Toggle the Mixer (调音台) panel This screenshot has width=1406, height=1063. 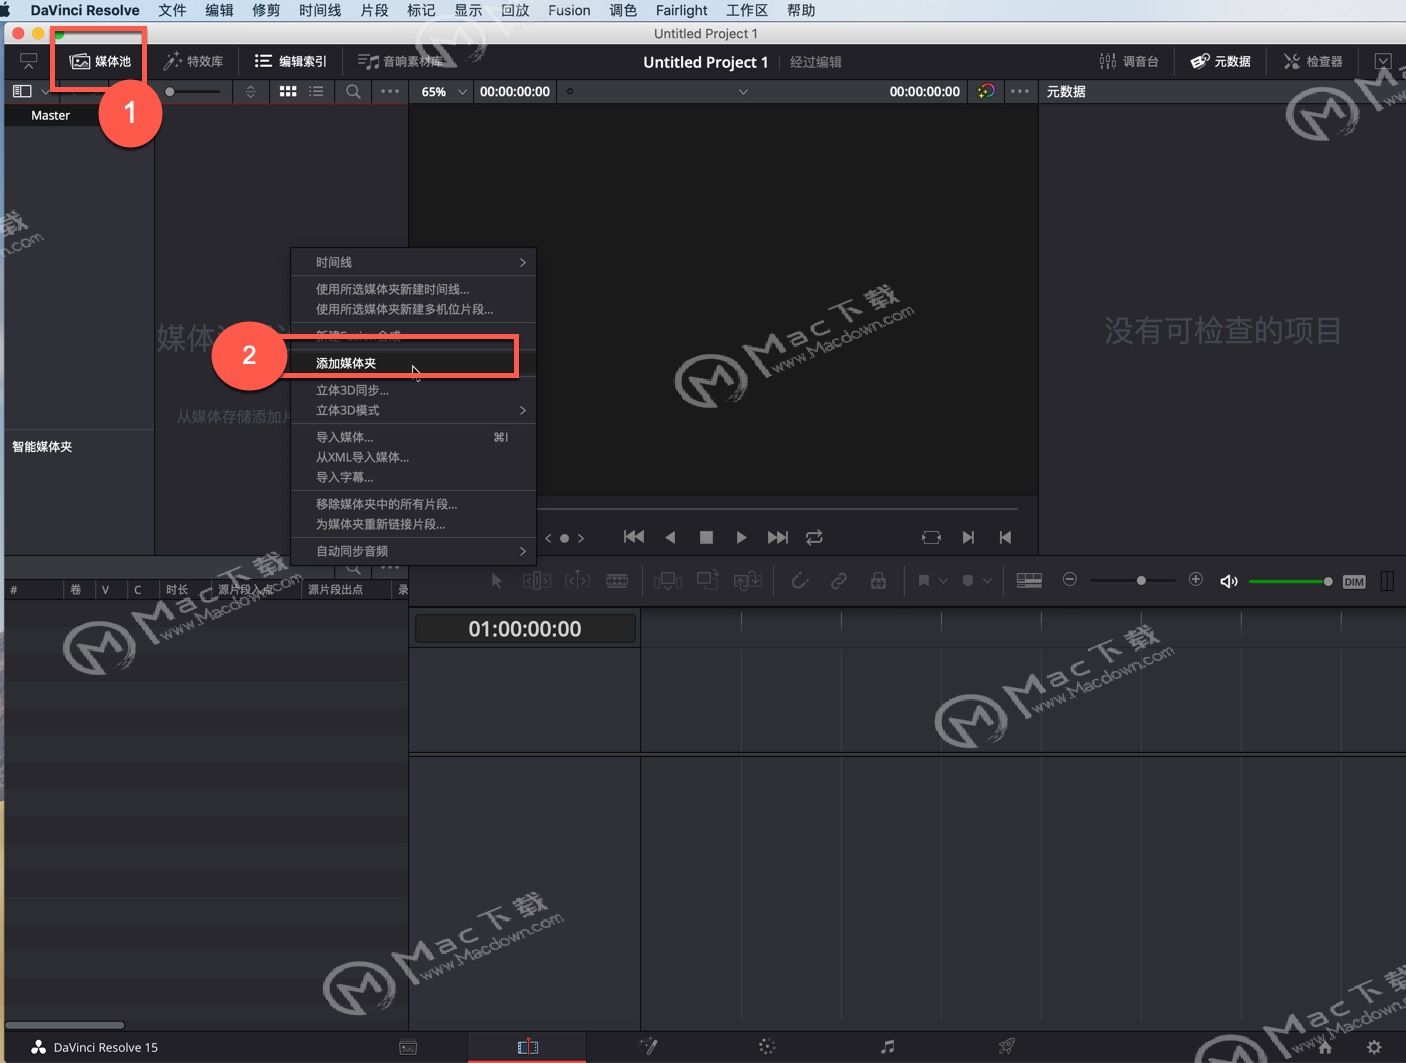[x=1129, y=61]
